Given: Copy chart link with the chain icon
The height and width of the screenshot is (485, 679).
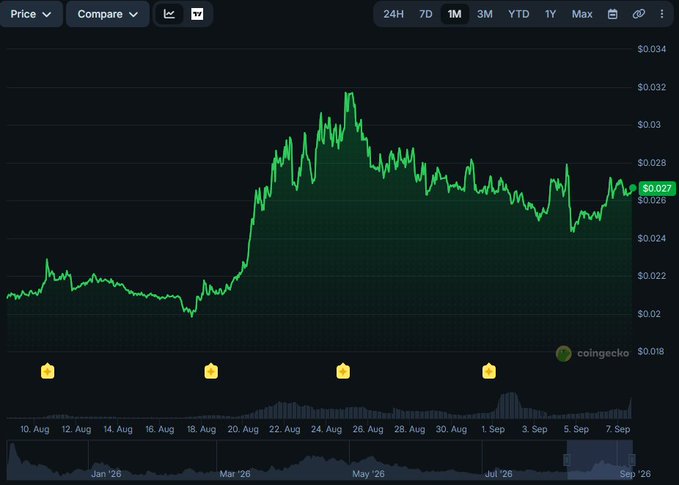Looking at the screenshot, I should (638, 14).
